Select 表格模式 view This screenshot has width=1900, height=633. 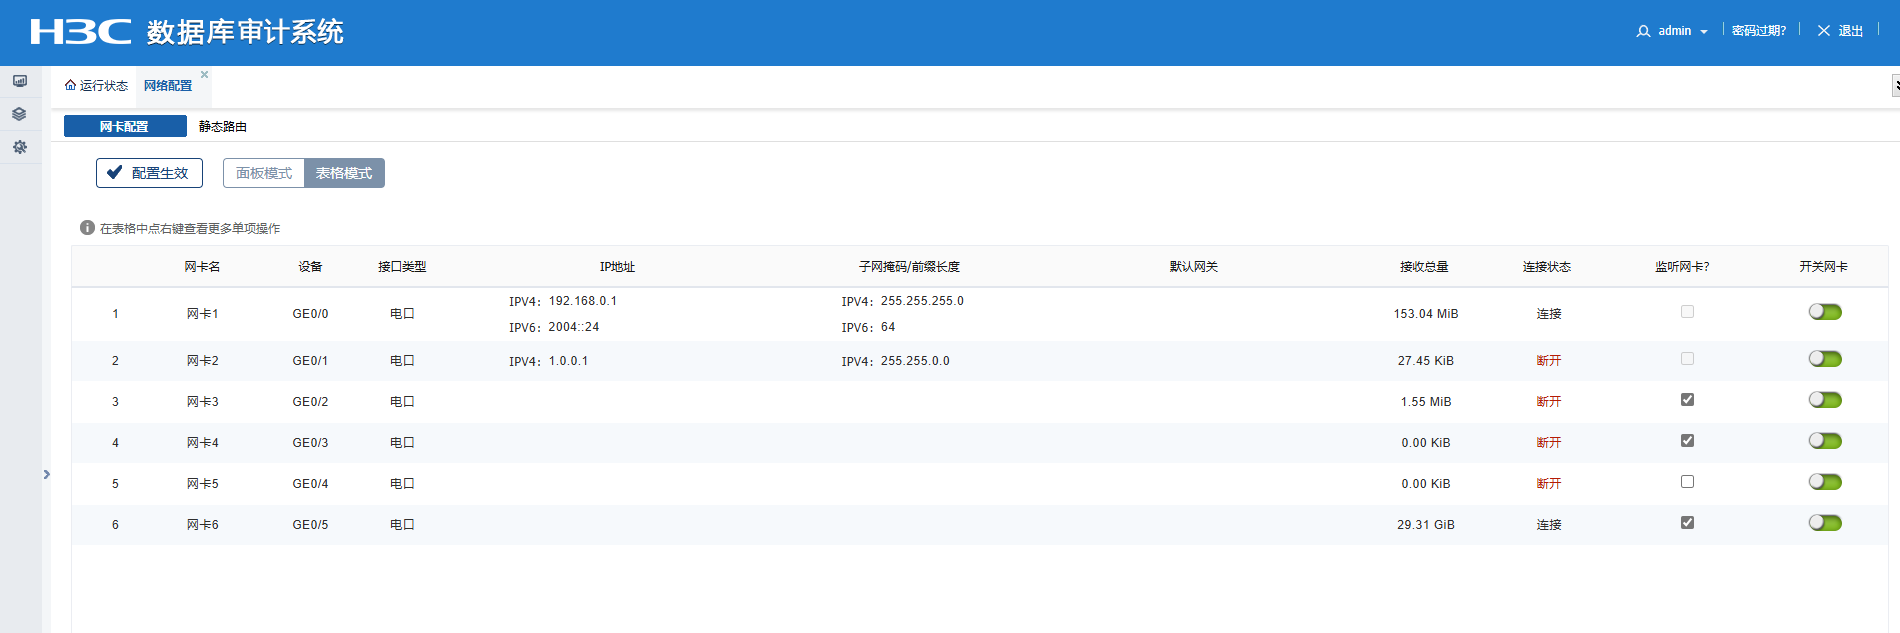point(344,173)
